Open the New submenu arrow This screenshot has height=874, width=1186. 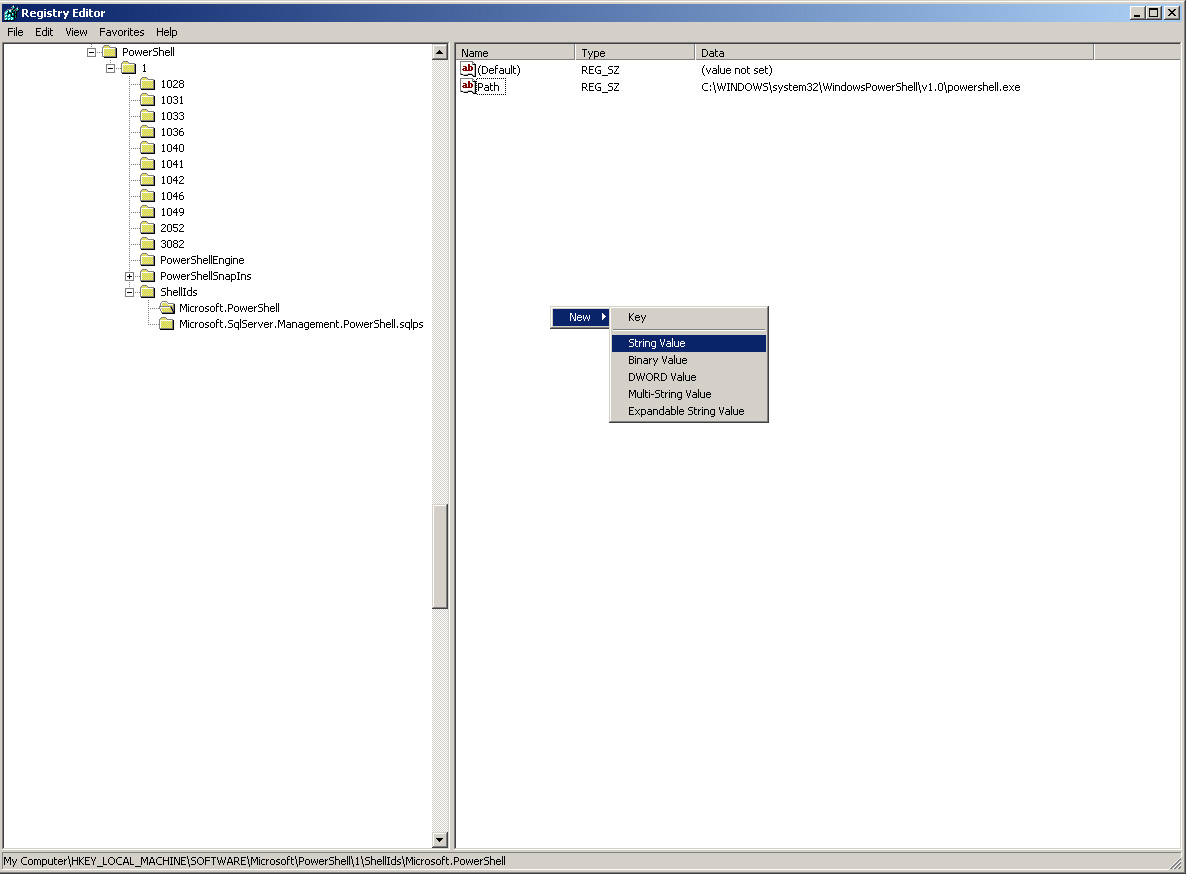pyautogui.click(x=604, y=317)
